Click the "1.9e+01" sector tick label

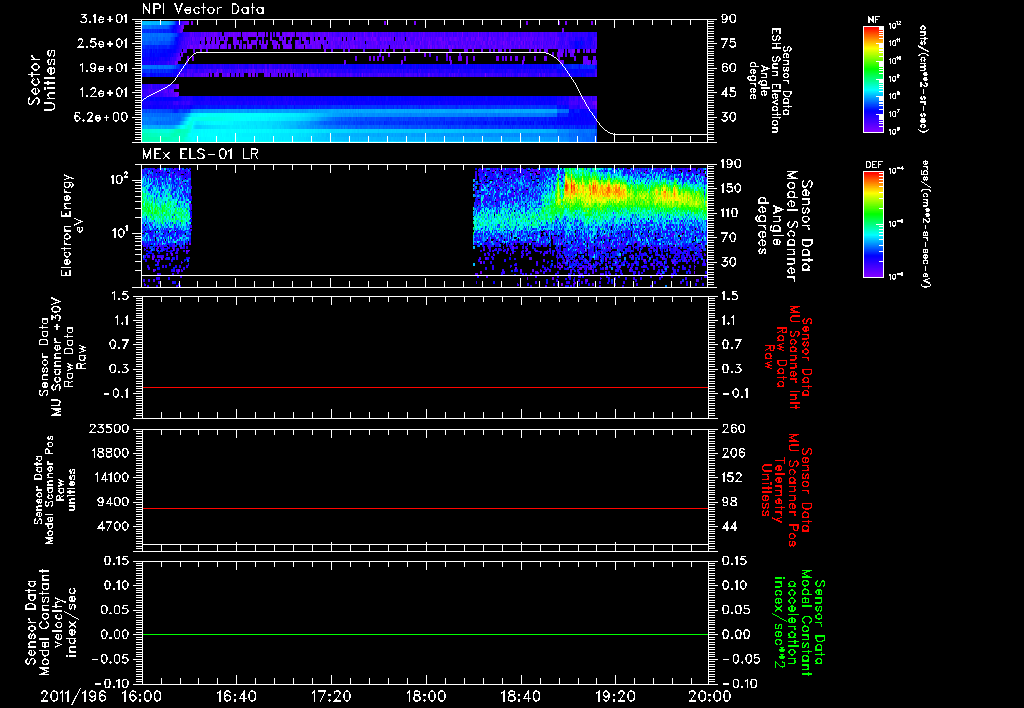tap(103, 68)
